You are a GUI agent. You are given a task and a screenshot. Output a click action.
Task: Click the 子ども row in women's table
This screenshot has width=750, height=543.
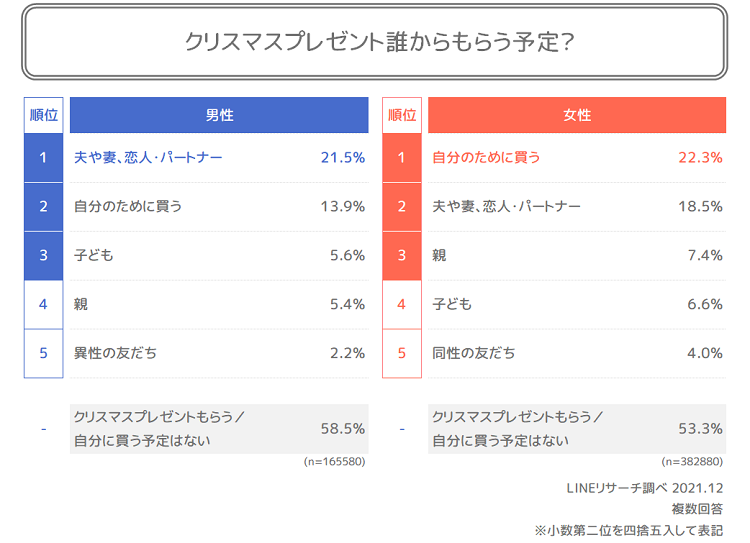click(577, 304)
